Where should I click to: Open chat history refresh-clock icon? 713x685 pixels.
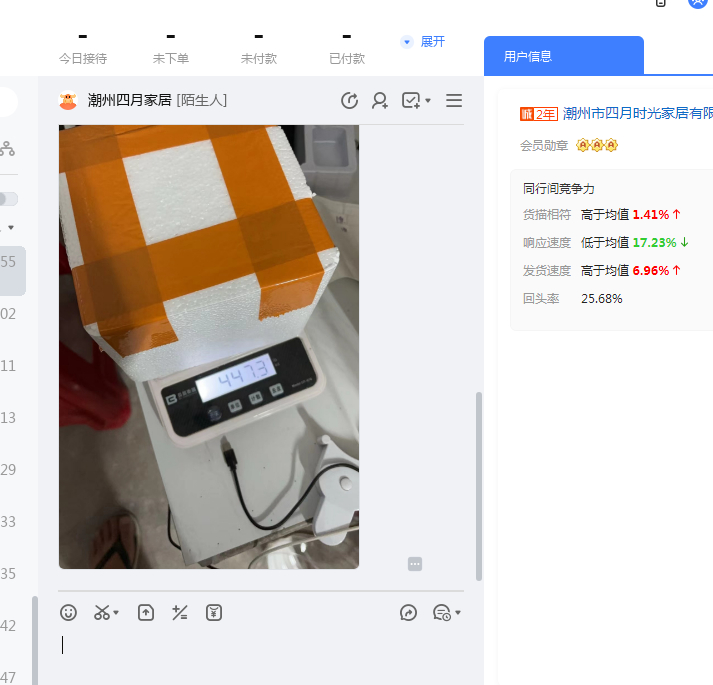349,100
